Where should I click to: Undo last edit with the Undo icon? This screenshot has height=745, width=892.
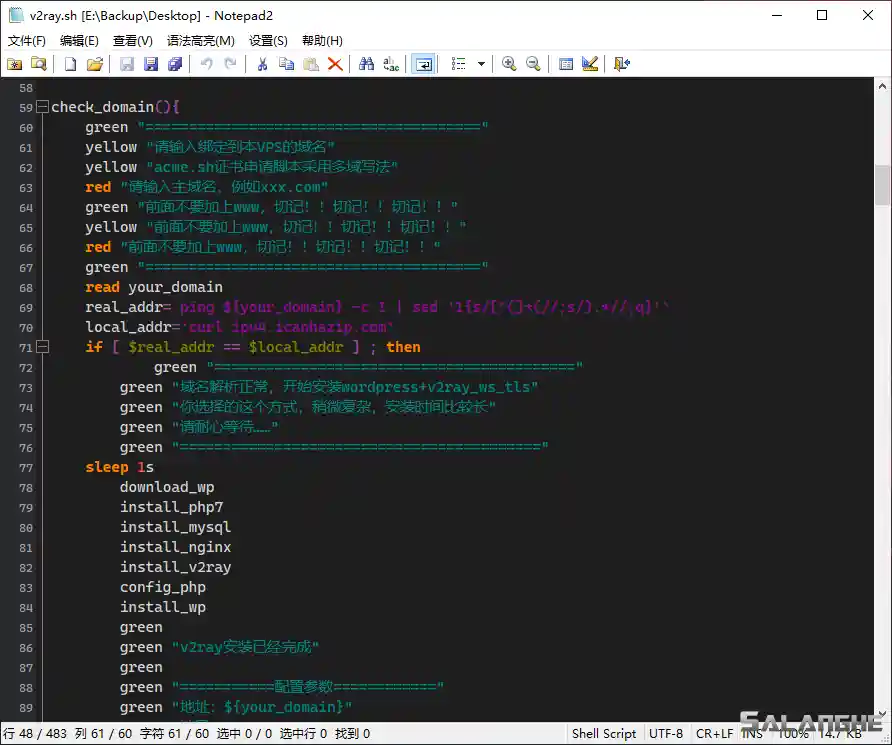point(206,64)
